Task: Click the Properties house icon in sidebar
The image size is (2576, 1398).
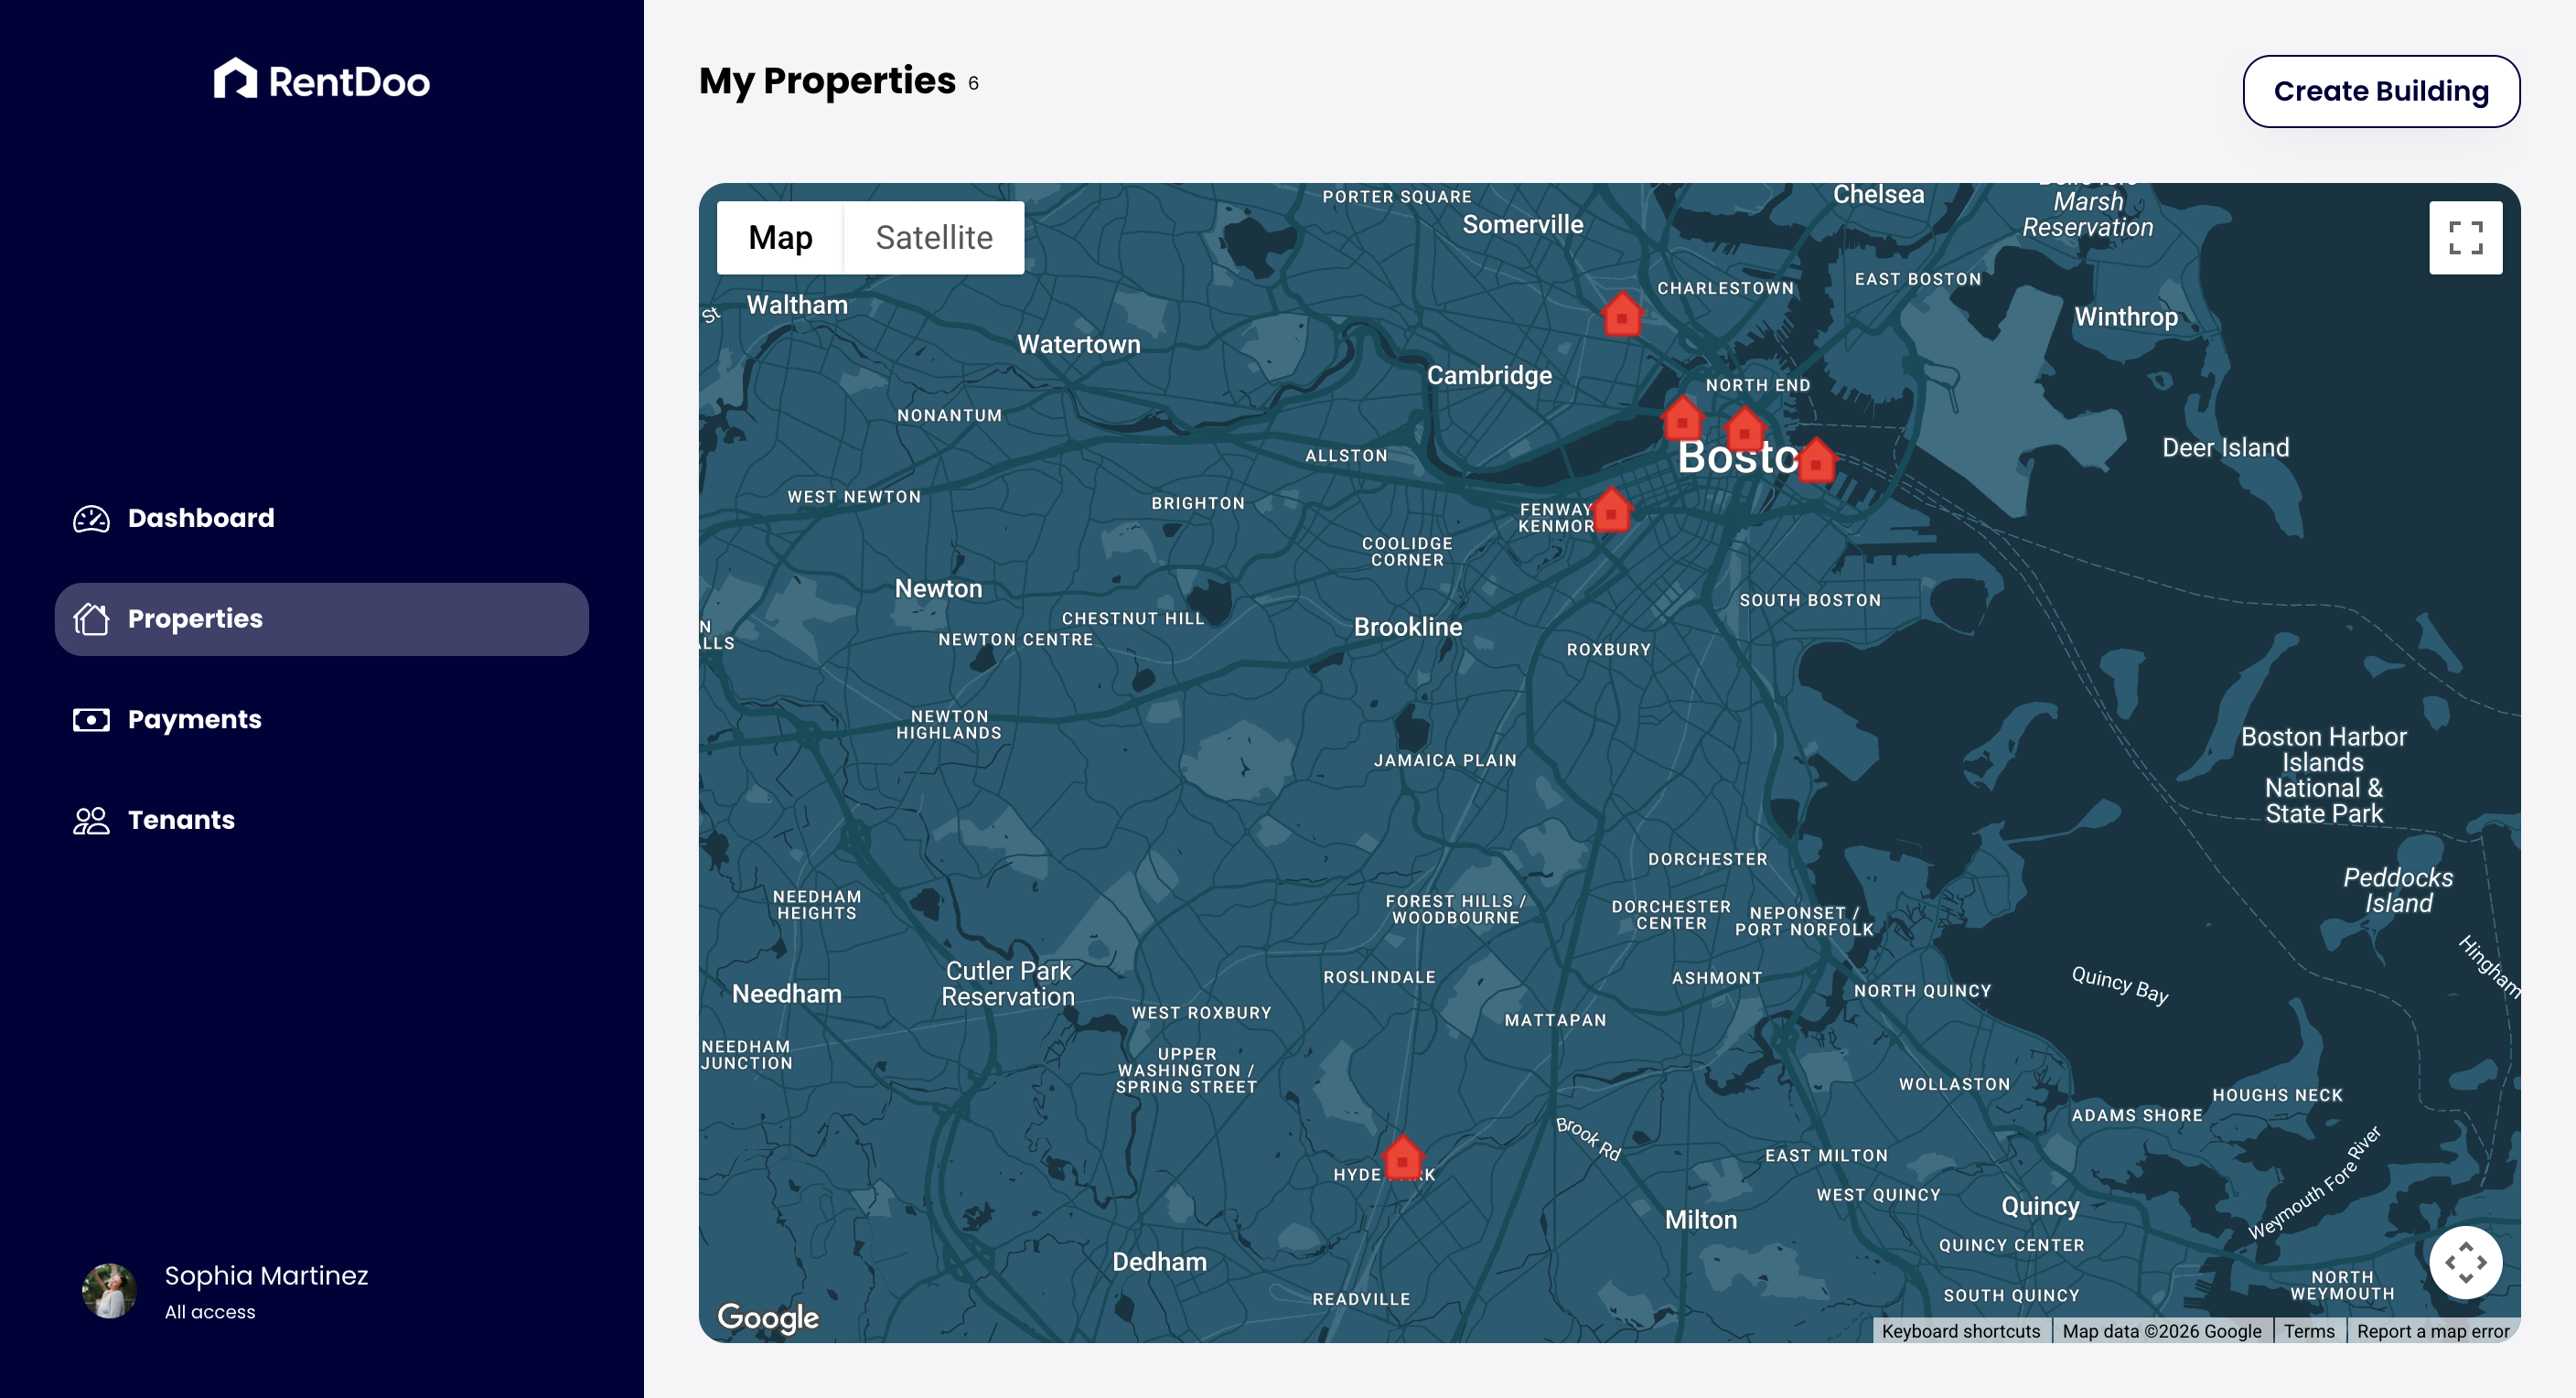Action: click(91, 619)
